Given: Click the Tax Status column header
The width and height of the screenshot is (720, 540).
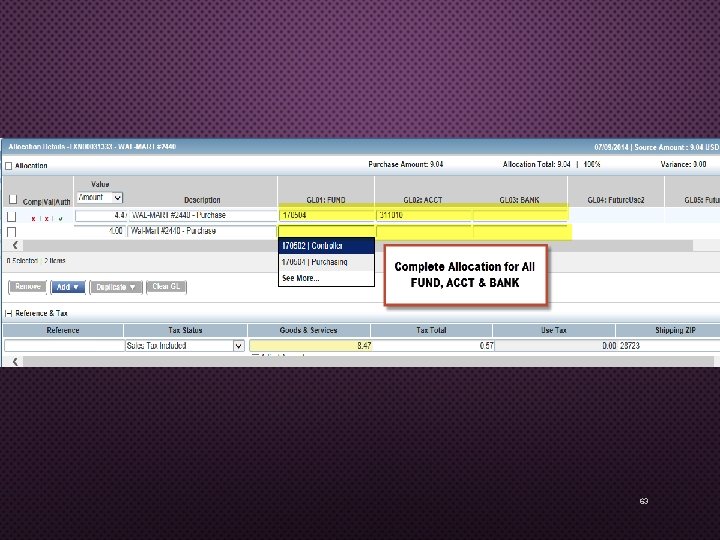Looking at the screenshot, I should [186, 330].
